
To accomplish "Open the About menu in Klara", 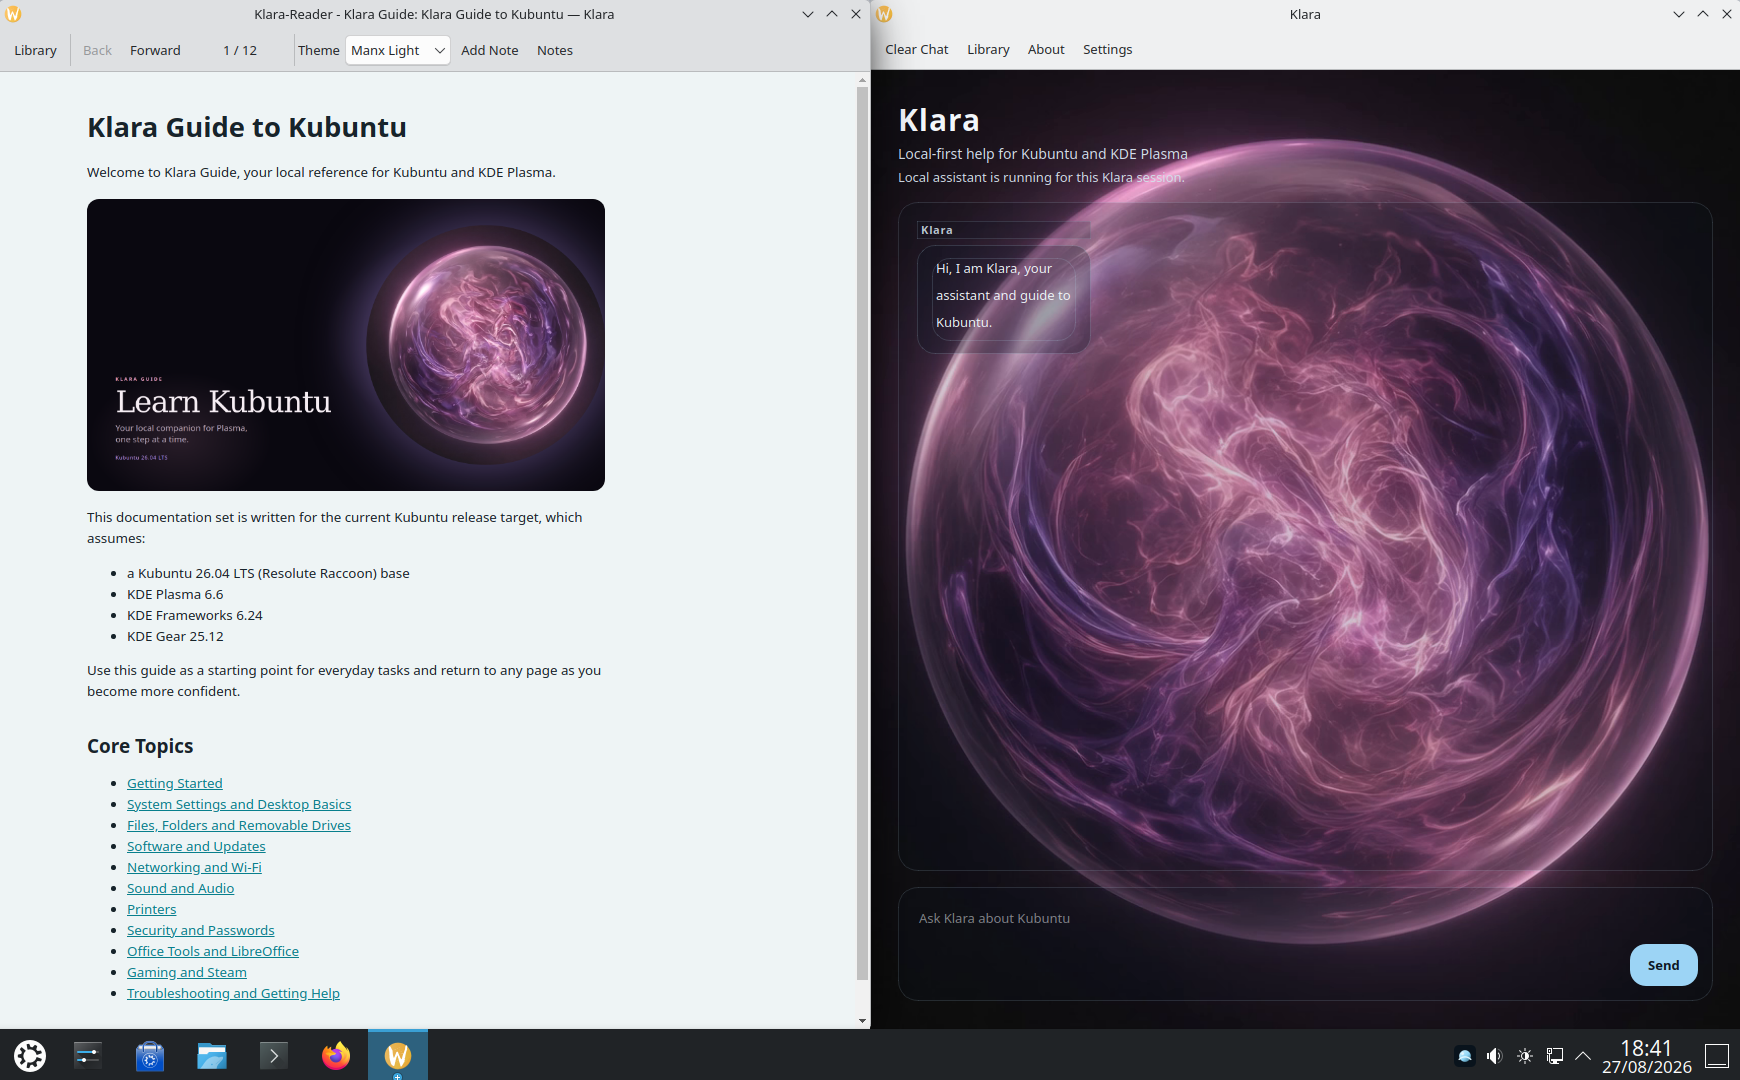I will tap(1046, 49).
